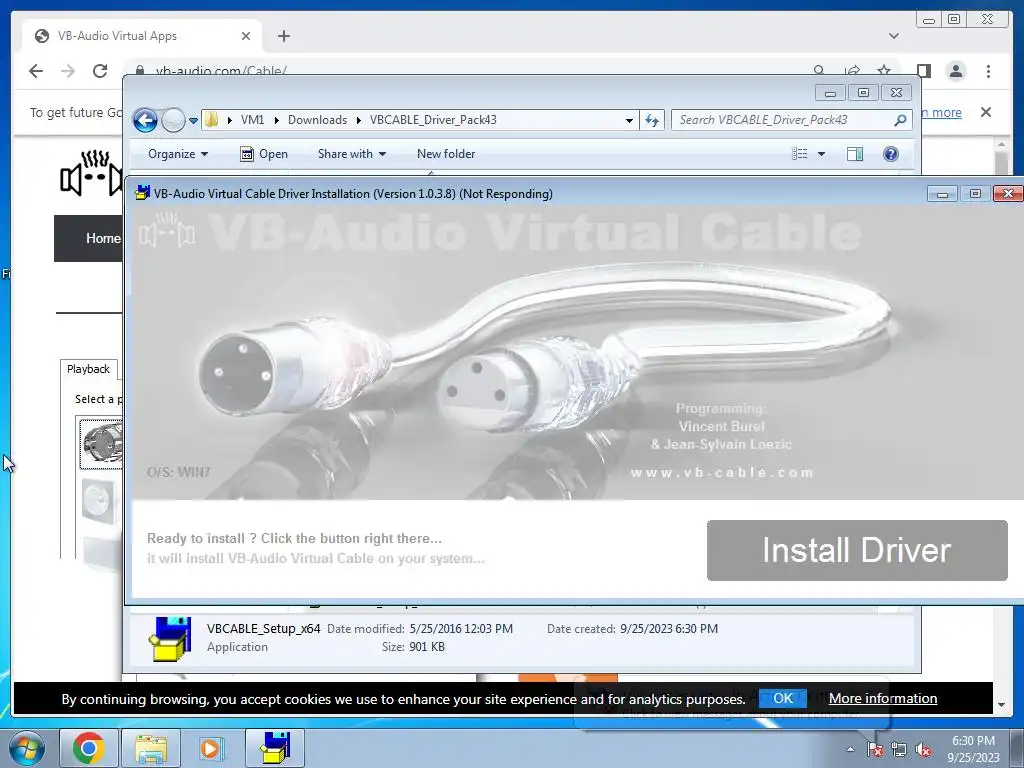
Task: Open Explorer recent locations dropdown arrow
Action: pos(193,121)
